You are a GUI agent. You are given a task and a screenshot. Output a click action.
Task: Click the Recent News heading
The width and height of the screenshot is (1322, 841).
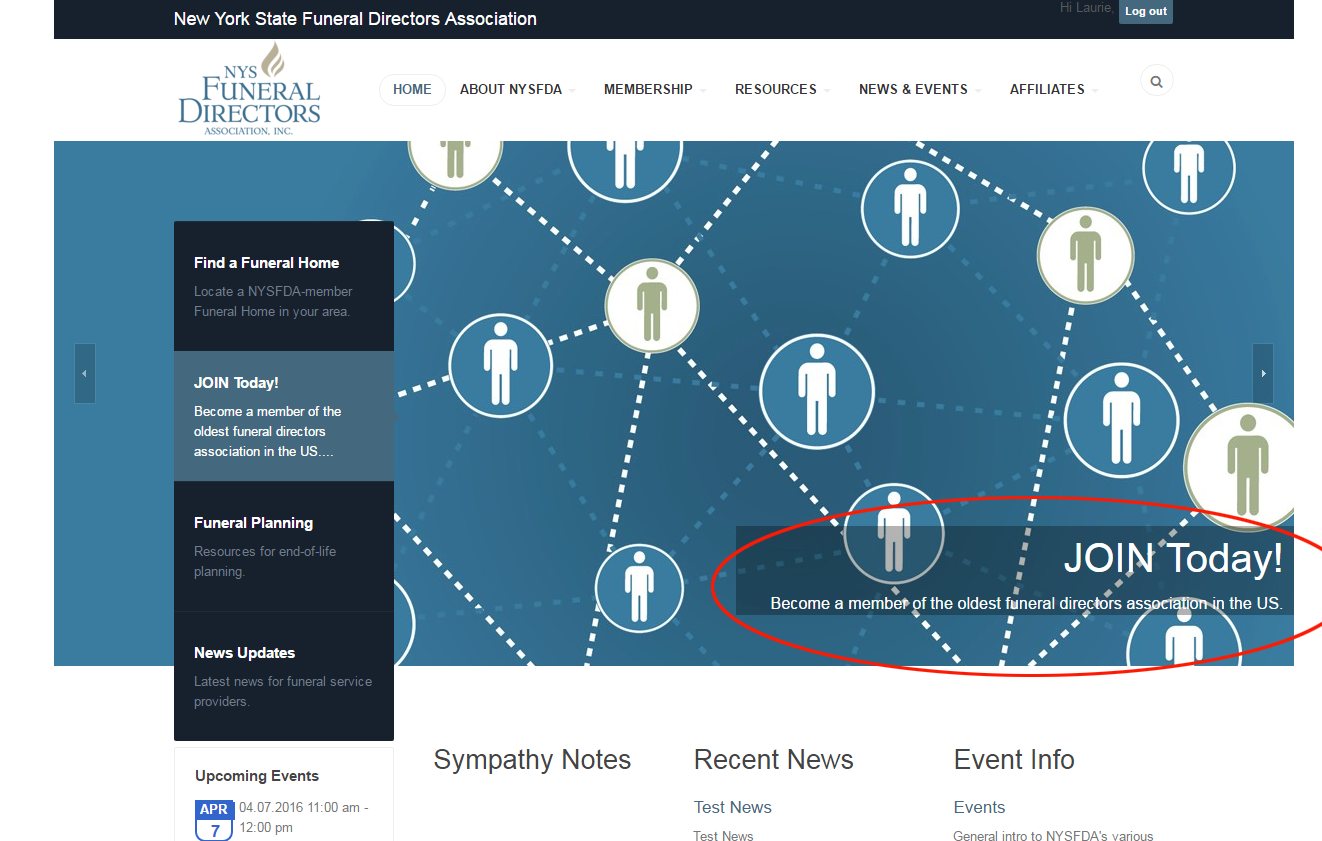point(774,760)
